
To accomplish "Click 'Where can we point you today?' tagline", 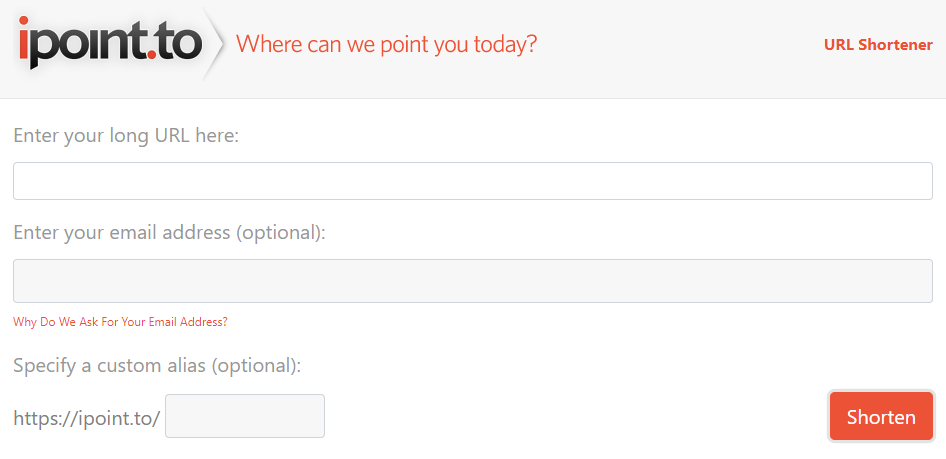I will [x=386, y=45].
